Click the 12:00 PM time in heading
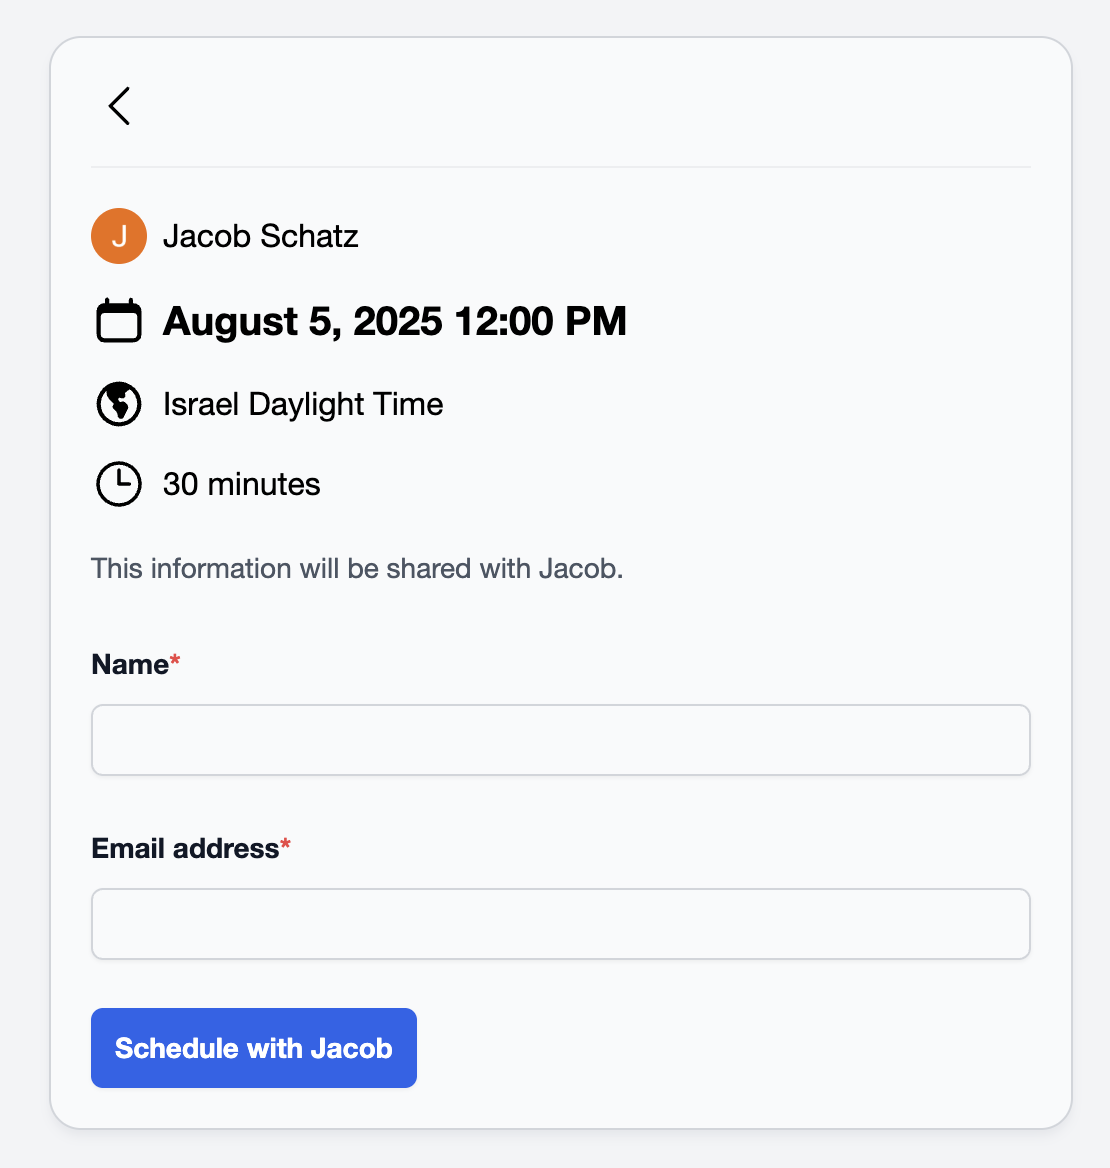The height and width of the screenshot is (1168, 1110). [540, 321]
